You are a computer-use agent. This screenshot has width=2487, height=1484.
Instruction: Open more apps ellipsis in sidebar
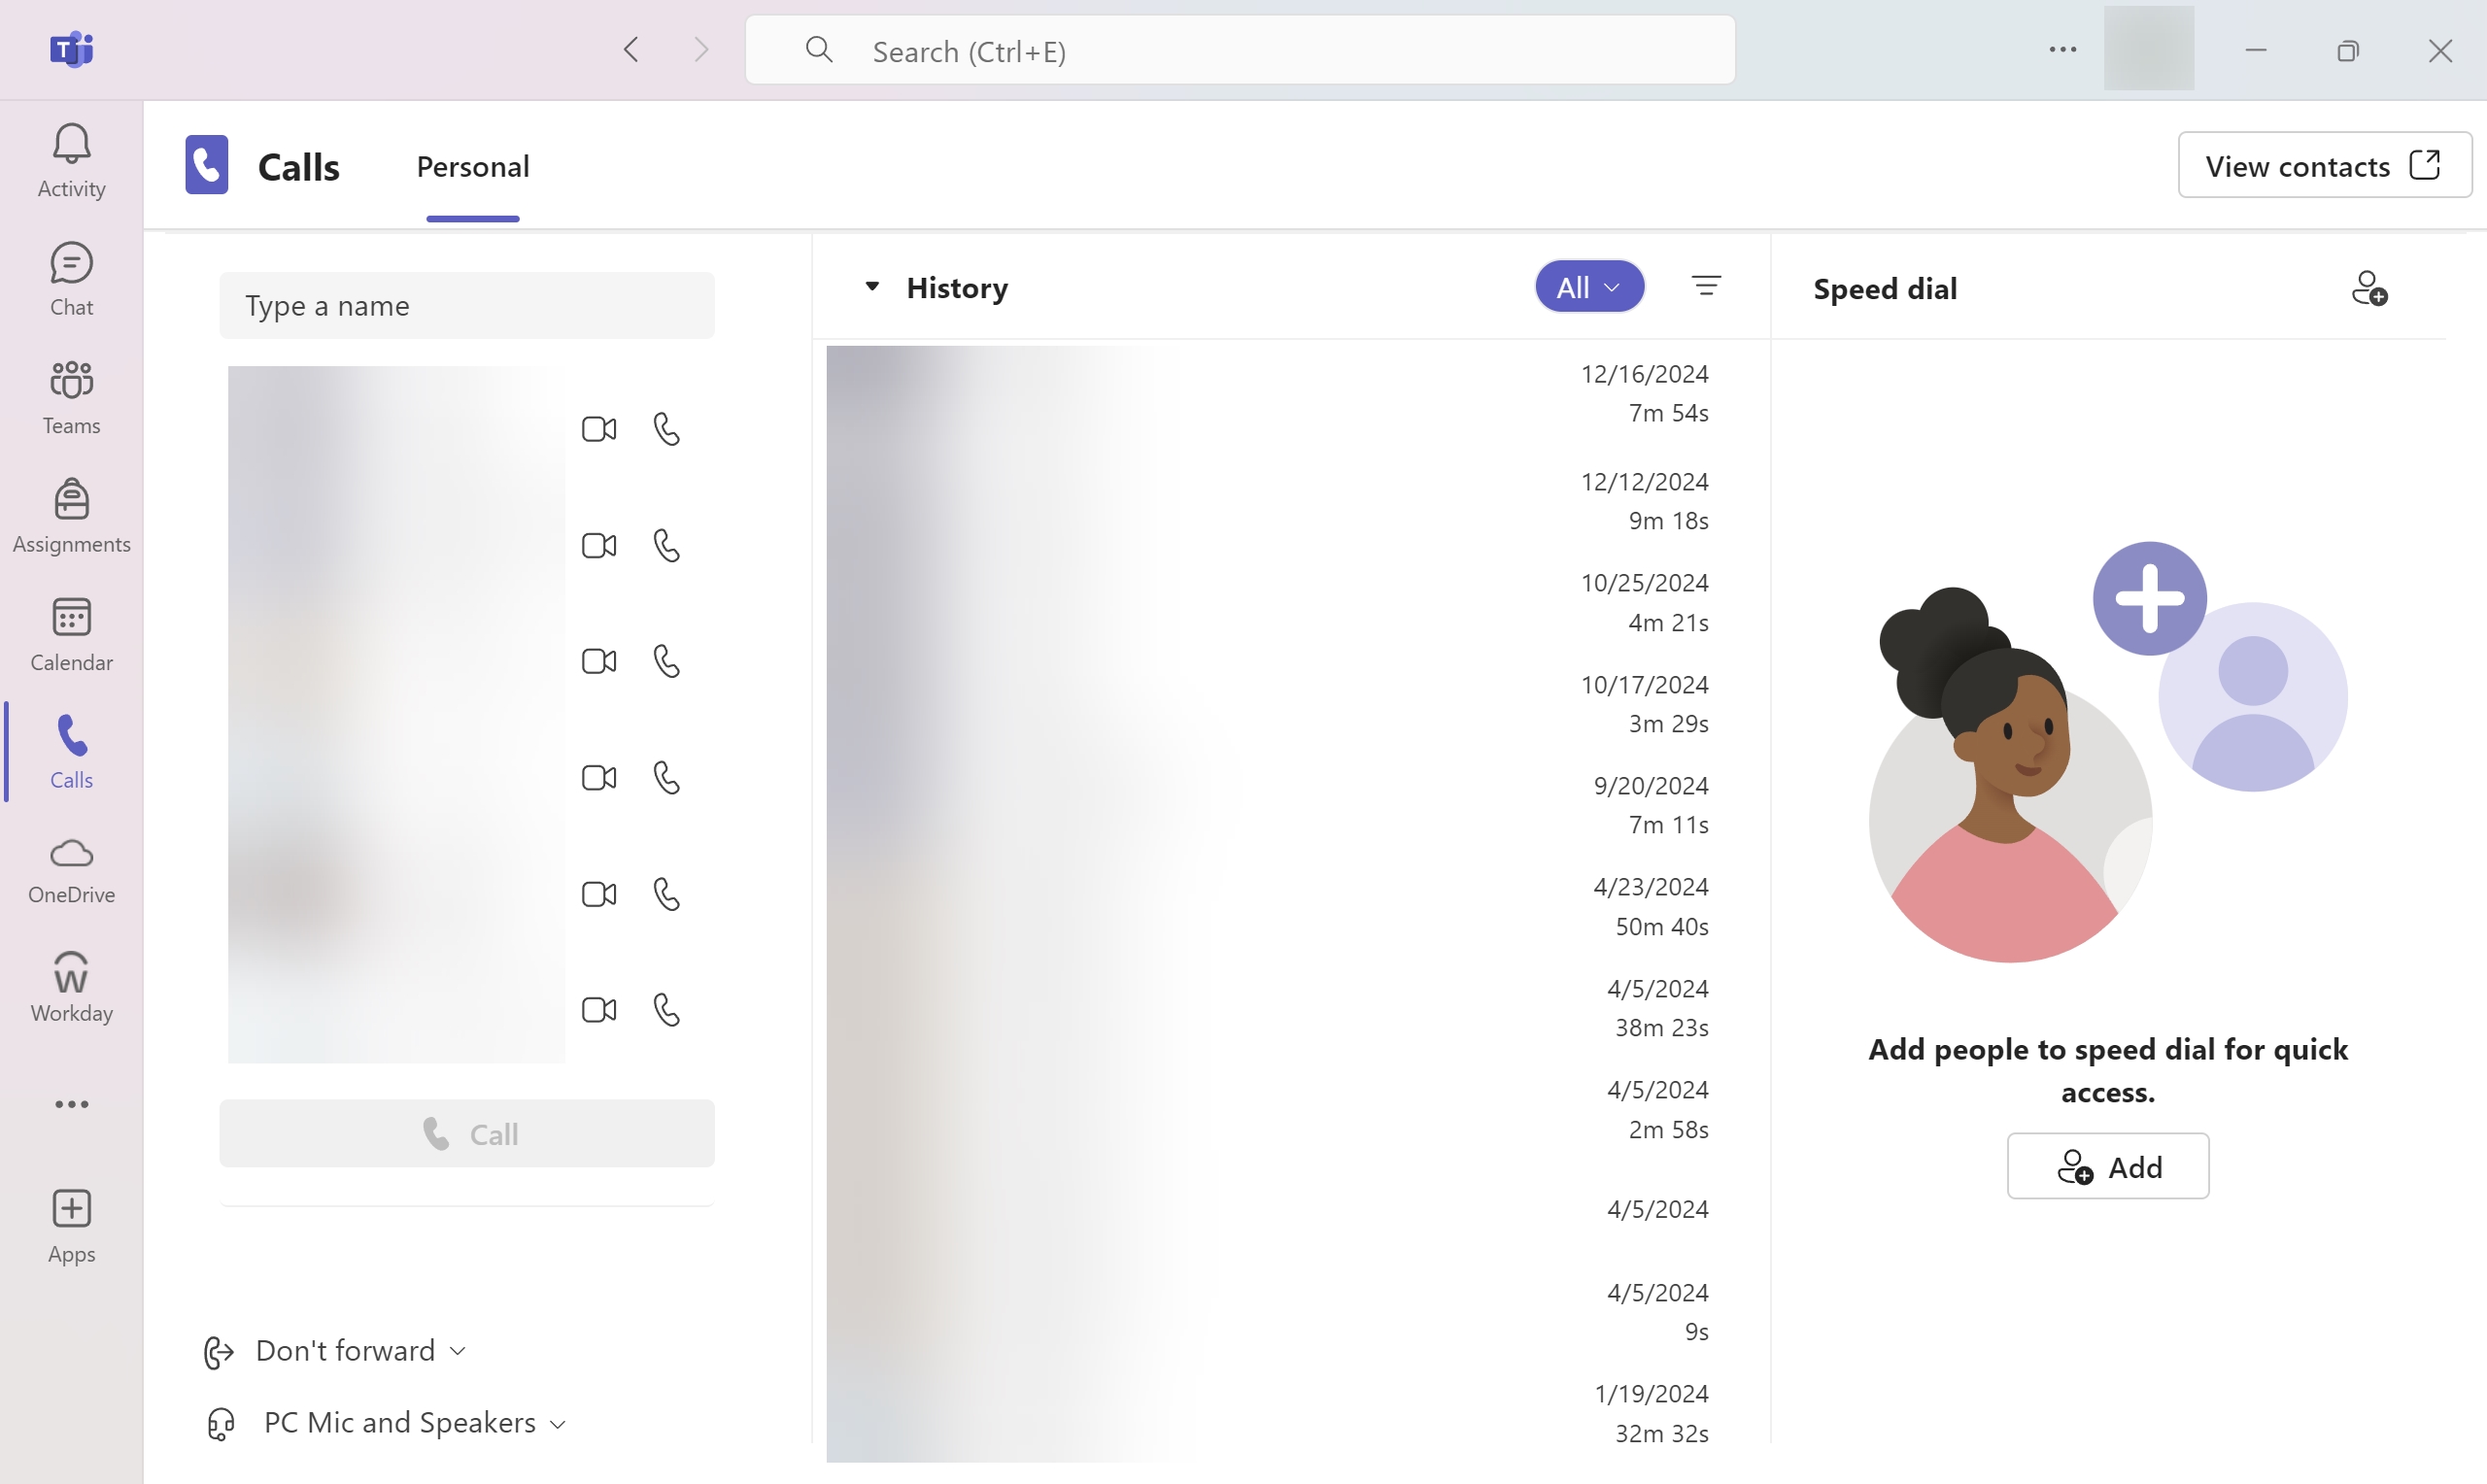click(x=71, y=1104)
